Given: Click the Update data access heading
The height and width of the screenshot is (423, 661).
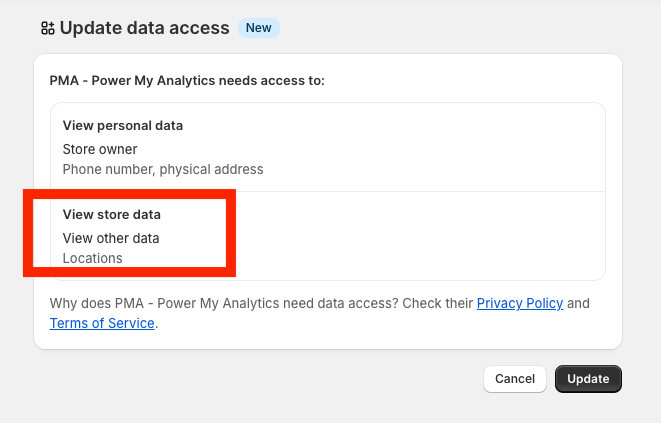Looking at the screenshot, I should (x=144, y=28).
